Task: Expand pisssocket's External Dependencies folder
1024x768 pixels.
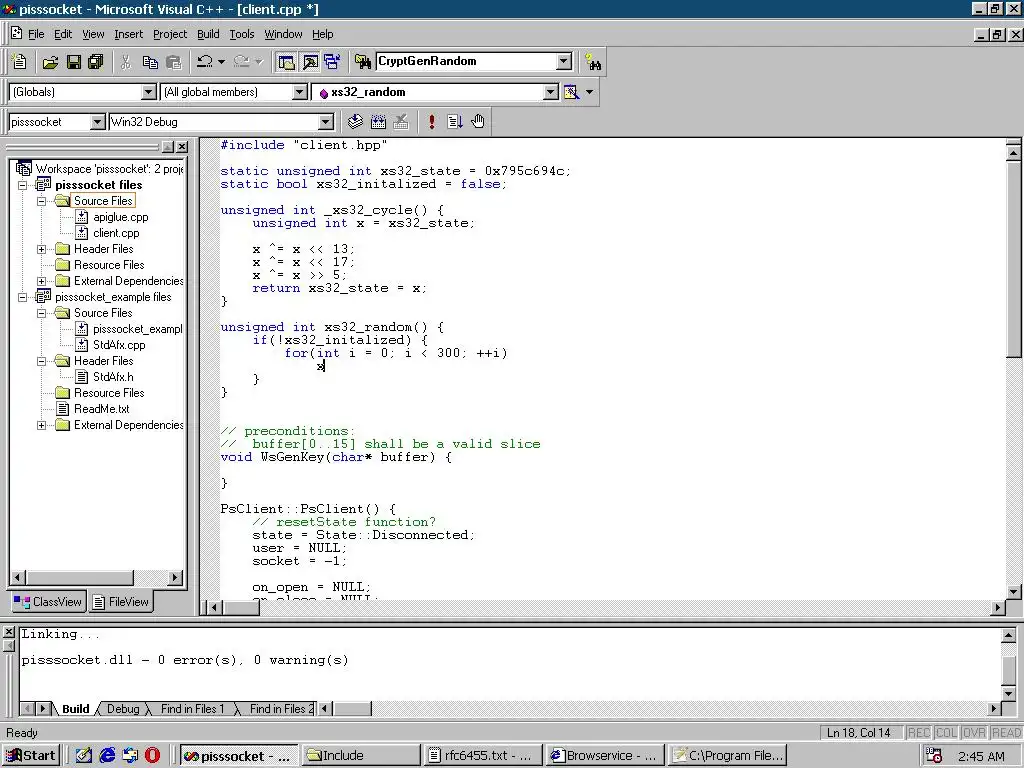Action: coord(42,281)
